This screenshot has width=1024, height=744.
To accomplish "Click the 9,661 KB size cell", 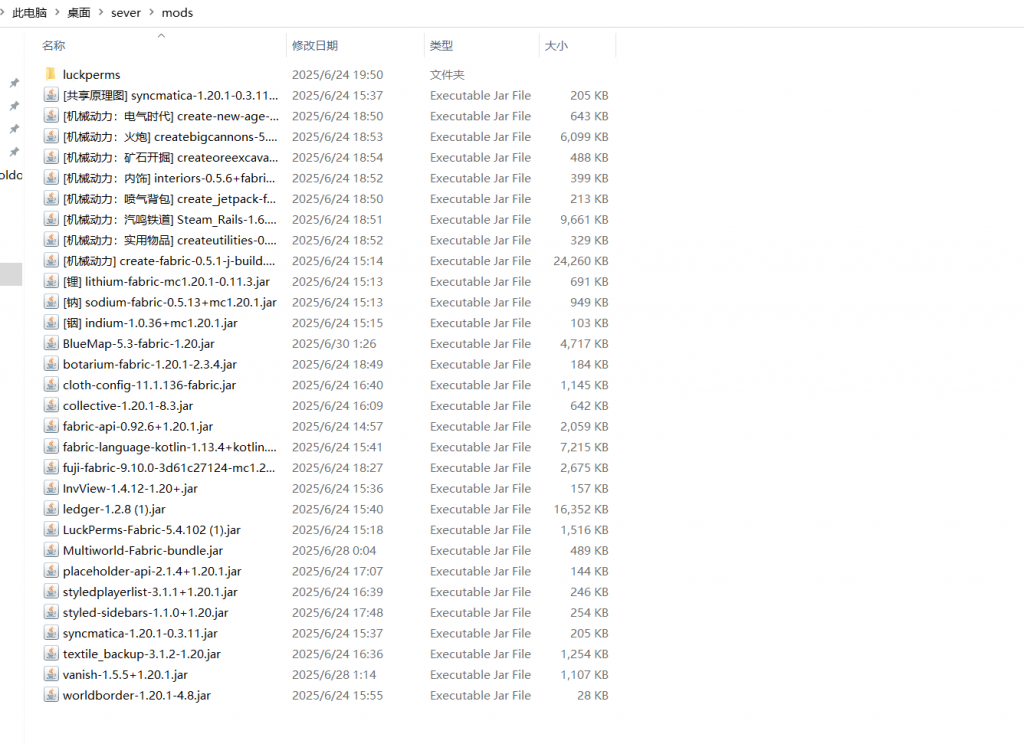I will [x=584, y=219].
